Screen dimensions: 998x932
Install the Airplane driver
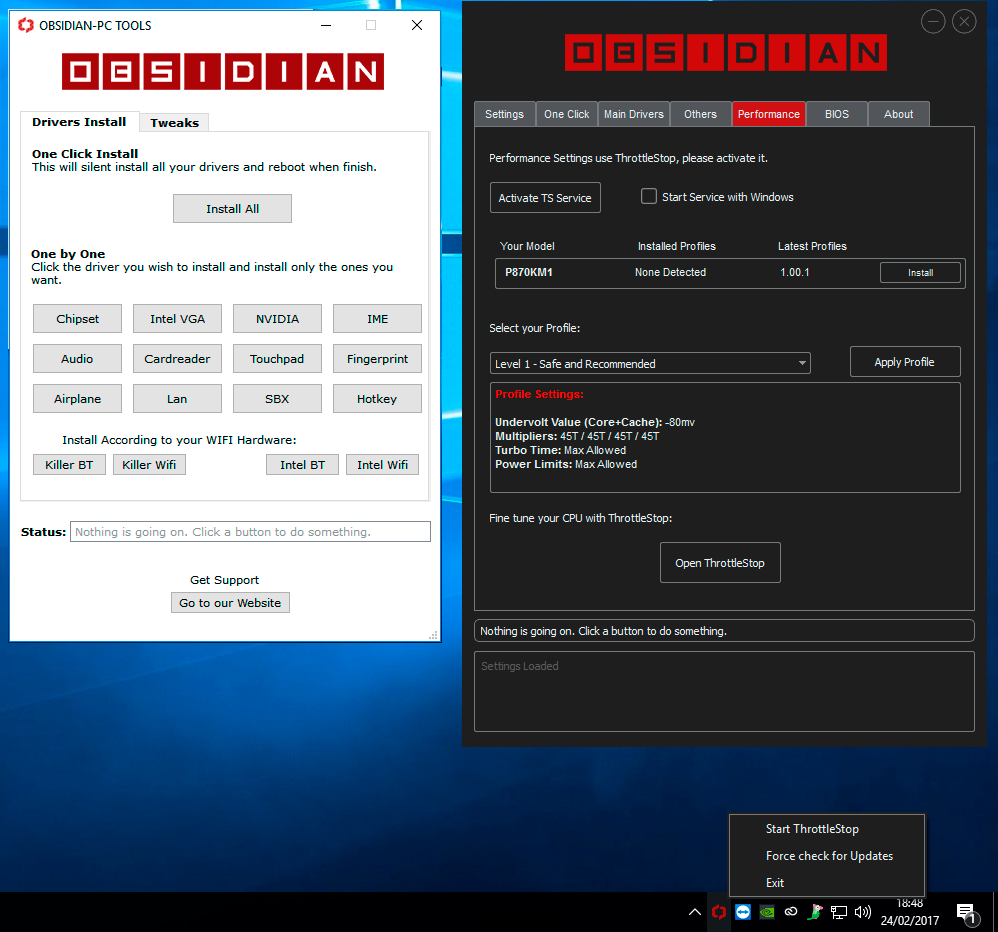click(77, 399)
